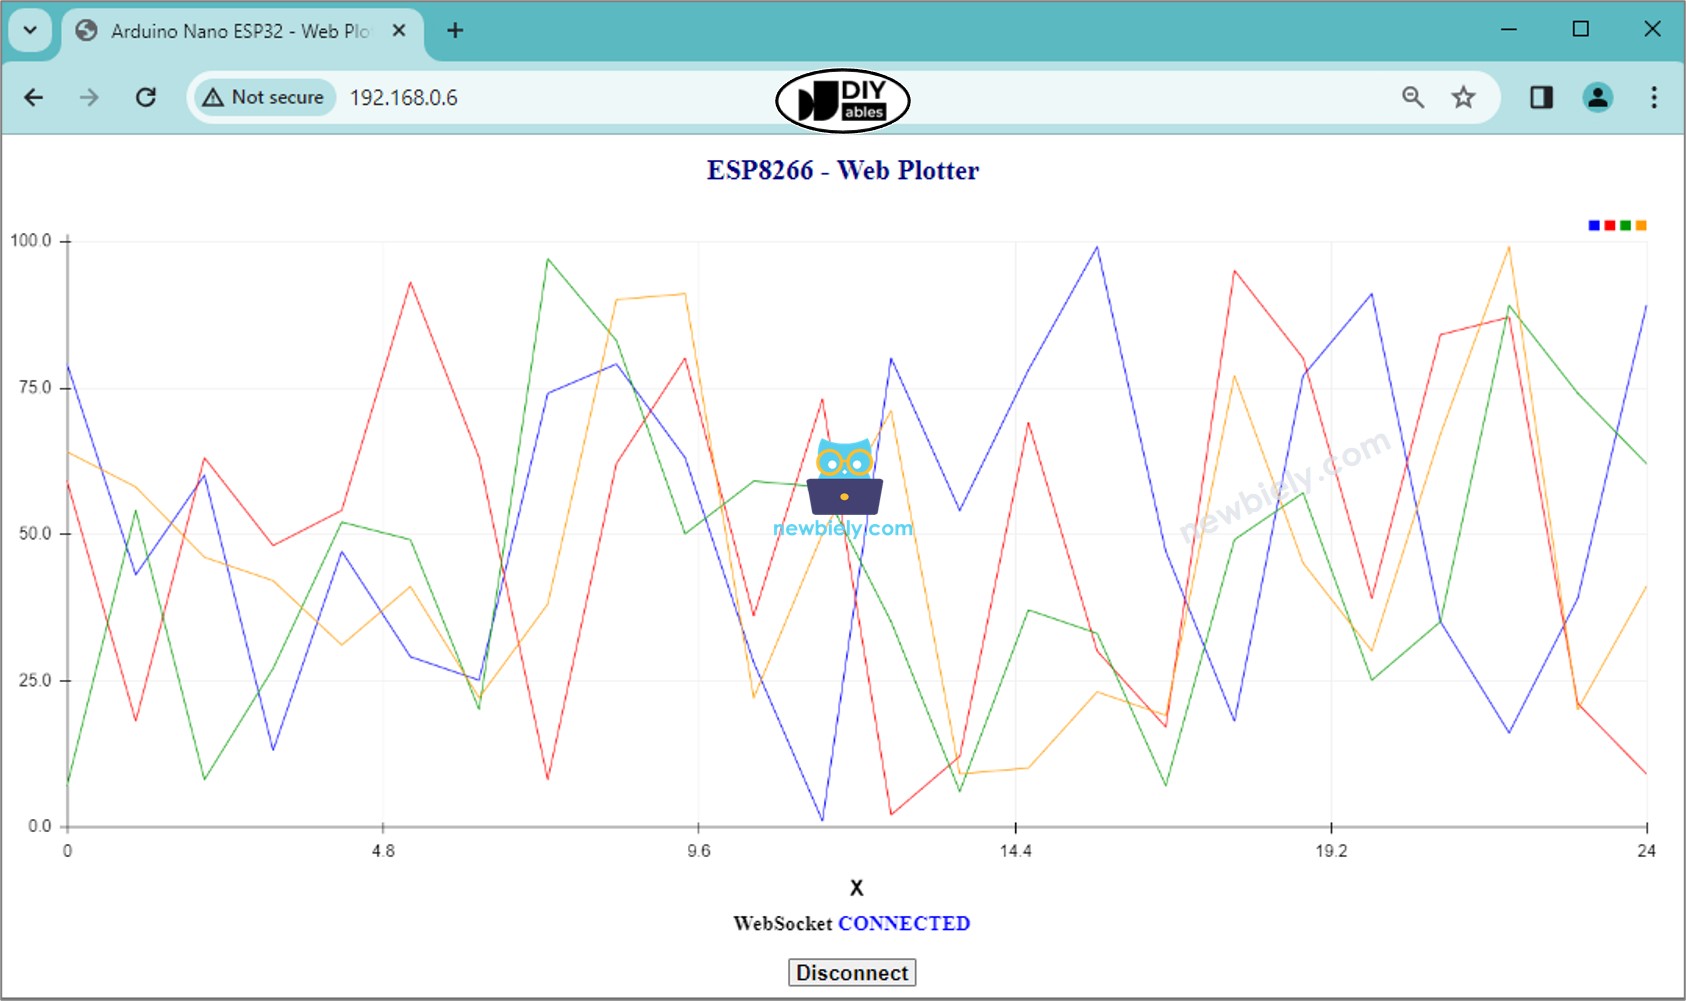Open a new browser tab with plus button
Screen dimensions: 1686x1001
pyautogui.click(x=455, y=30)
